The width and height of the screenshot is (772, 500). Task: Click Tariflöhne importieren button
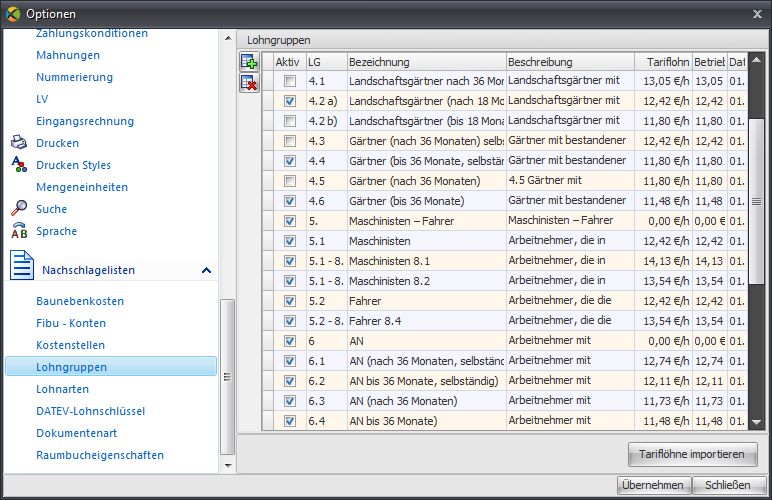click(692, 454)
